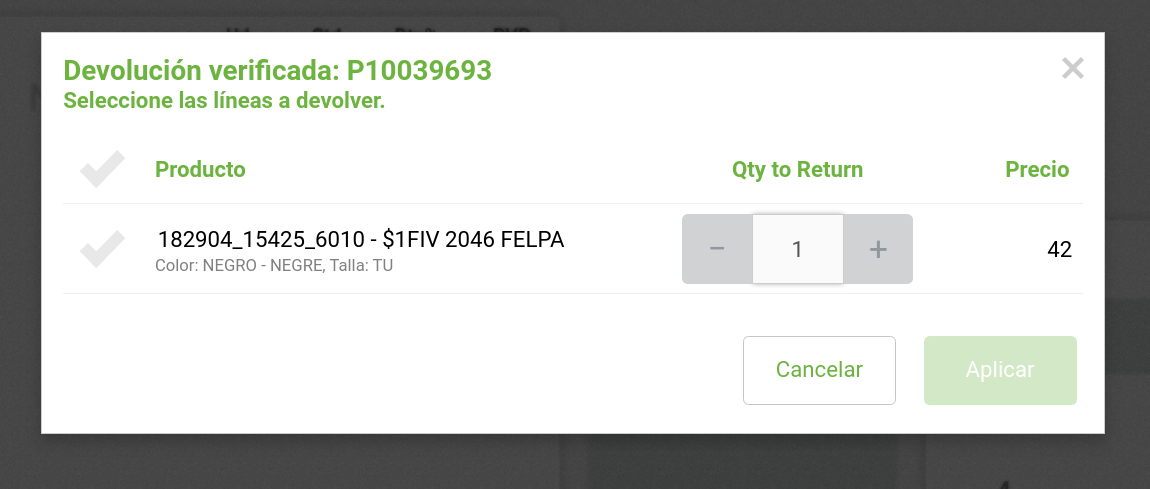Apply the return with the Aplicar button
1150x489 pixels.
point(1000,370)
